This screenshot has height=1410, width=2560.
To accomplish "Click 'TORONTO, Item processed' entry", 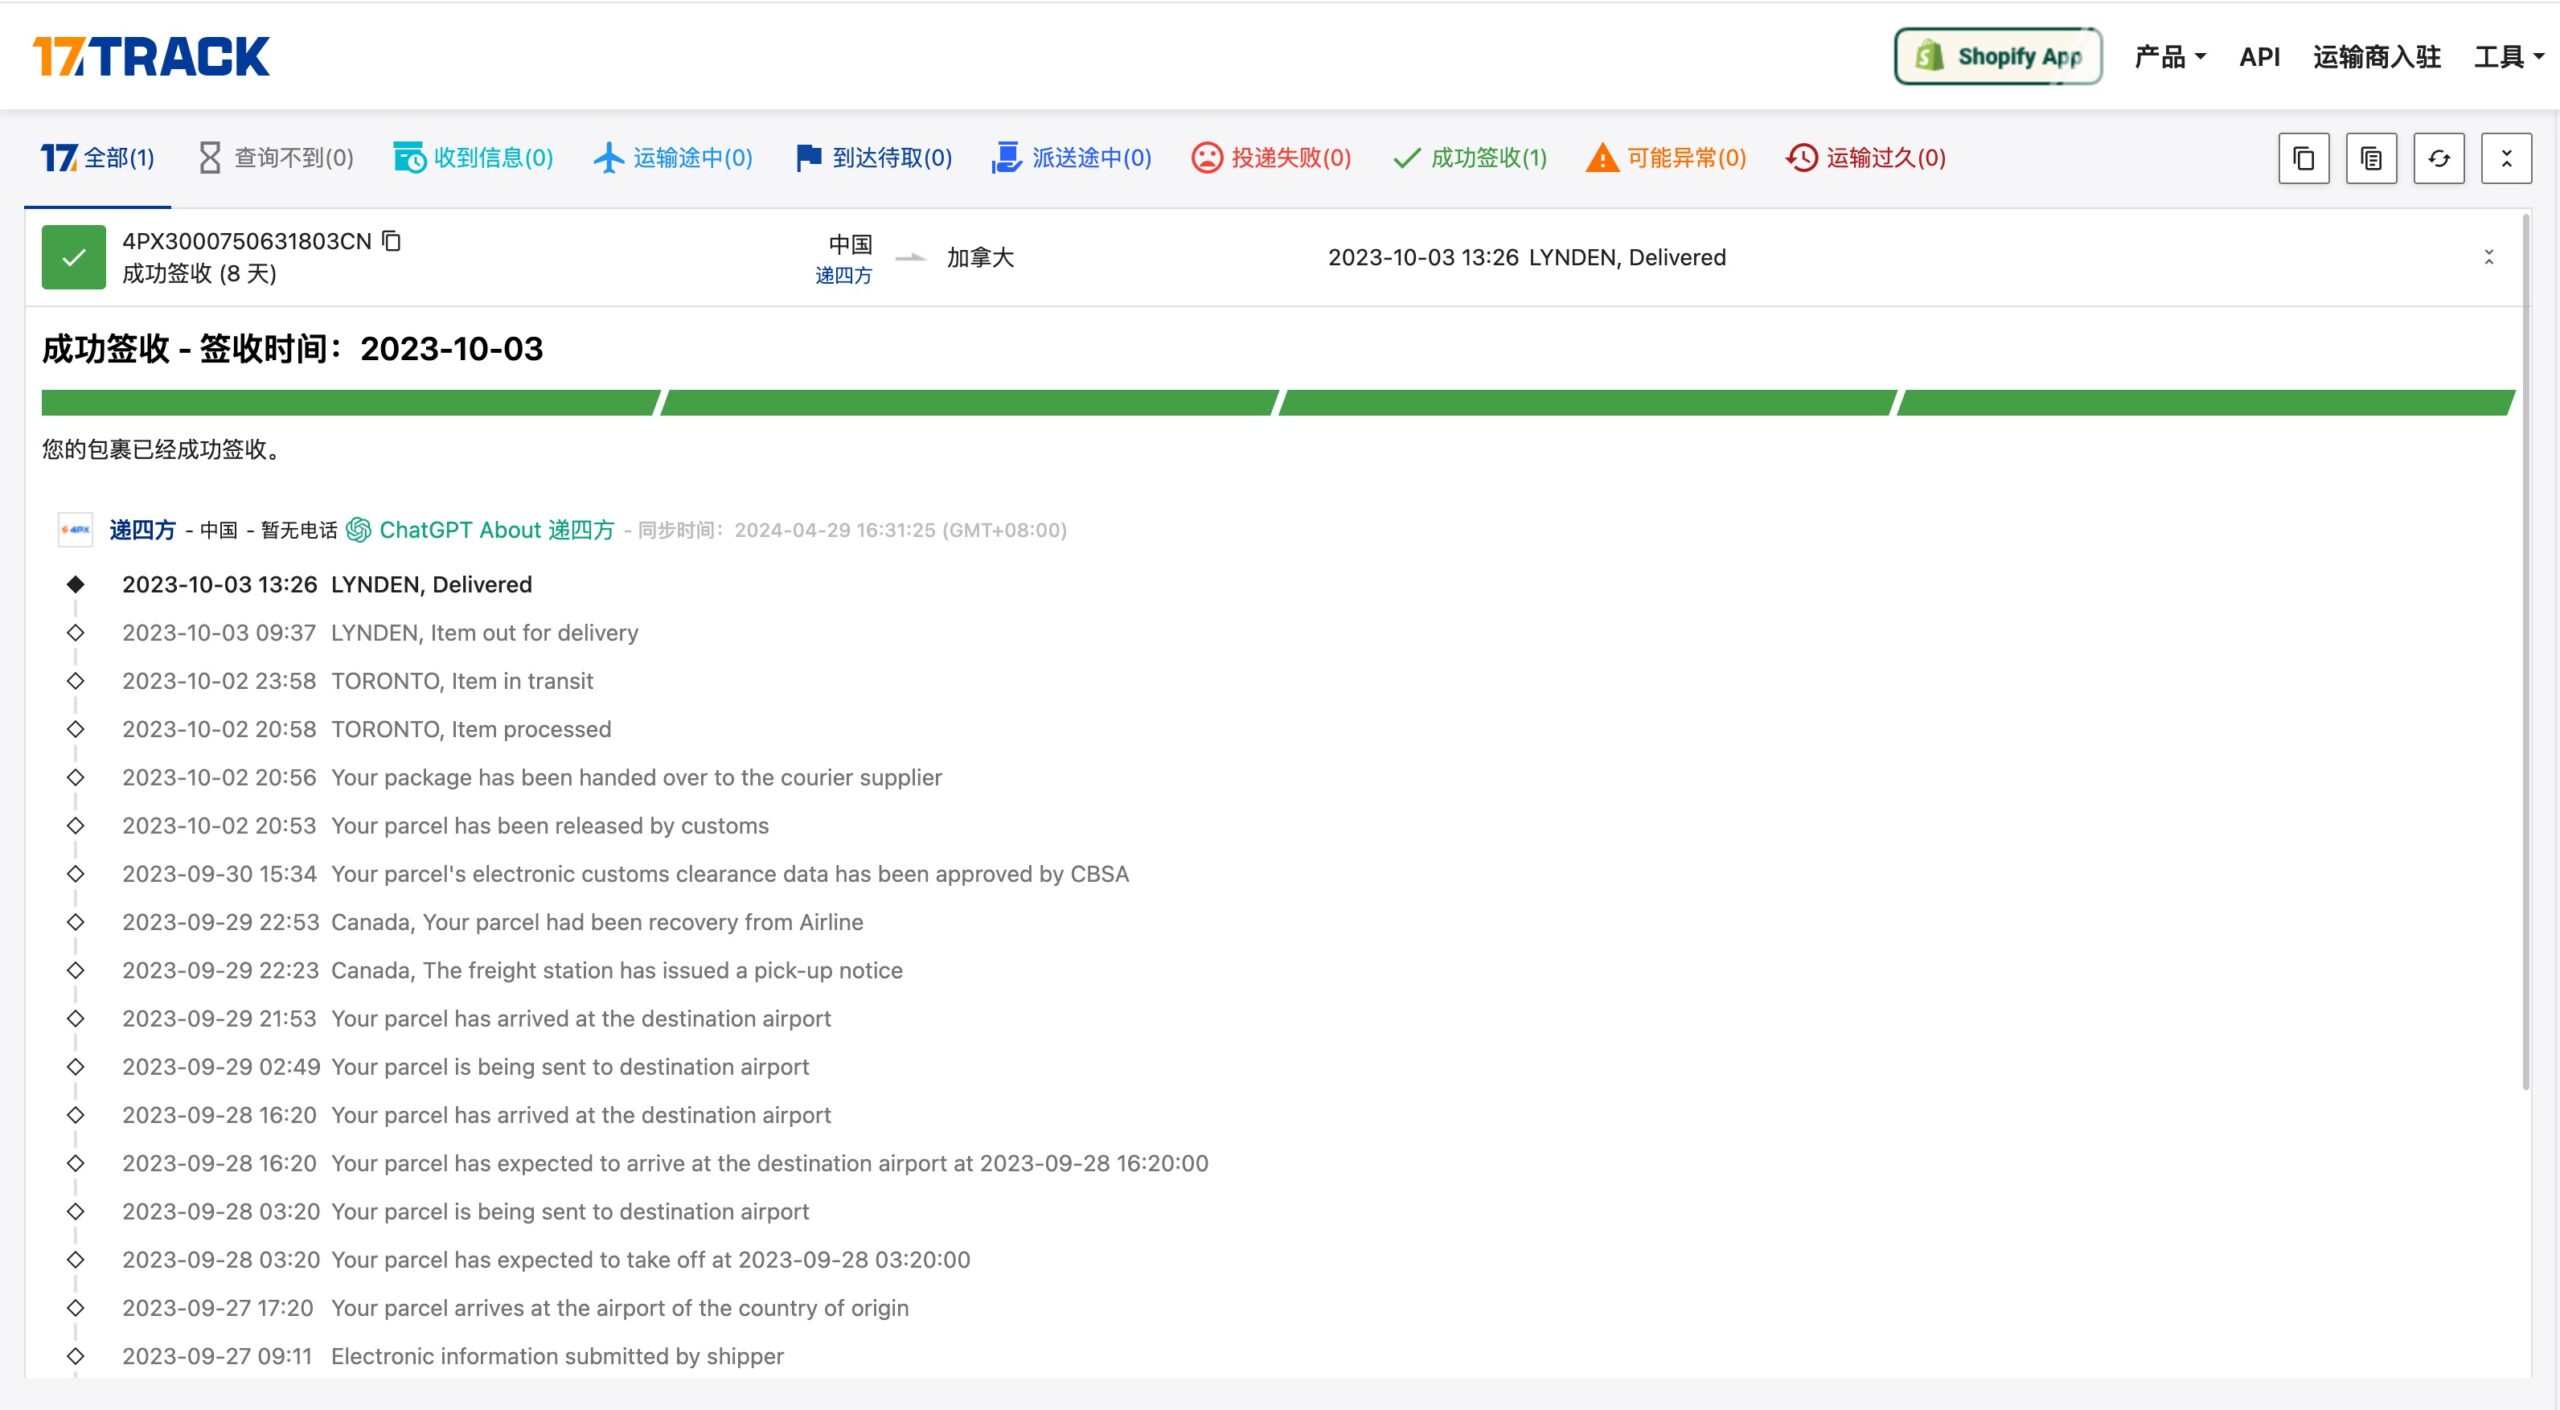I will pos(471,730).
